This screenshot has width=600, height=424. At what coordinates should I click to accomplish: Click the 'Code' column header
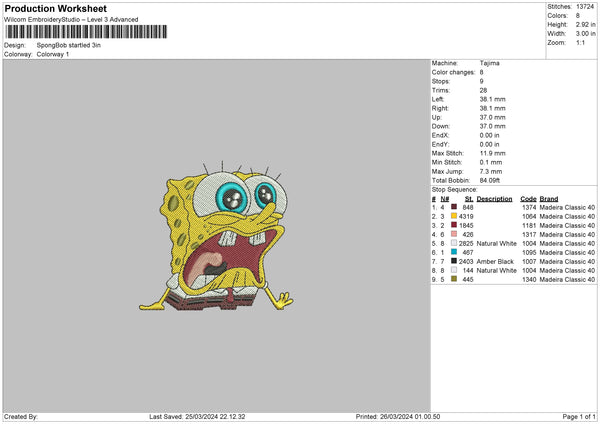pyautogui.click(x=528, y=199)
